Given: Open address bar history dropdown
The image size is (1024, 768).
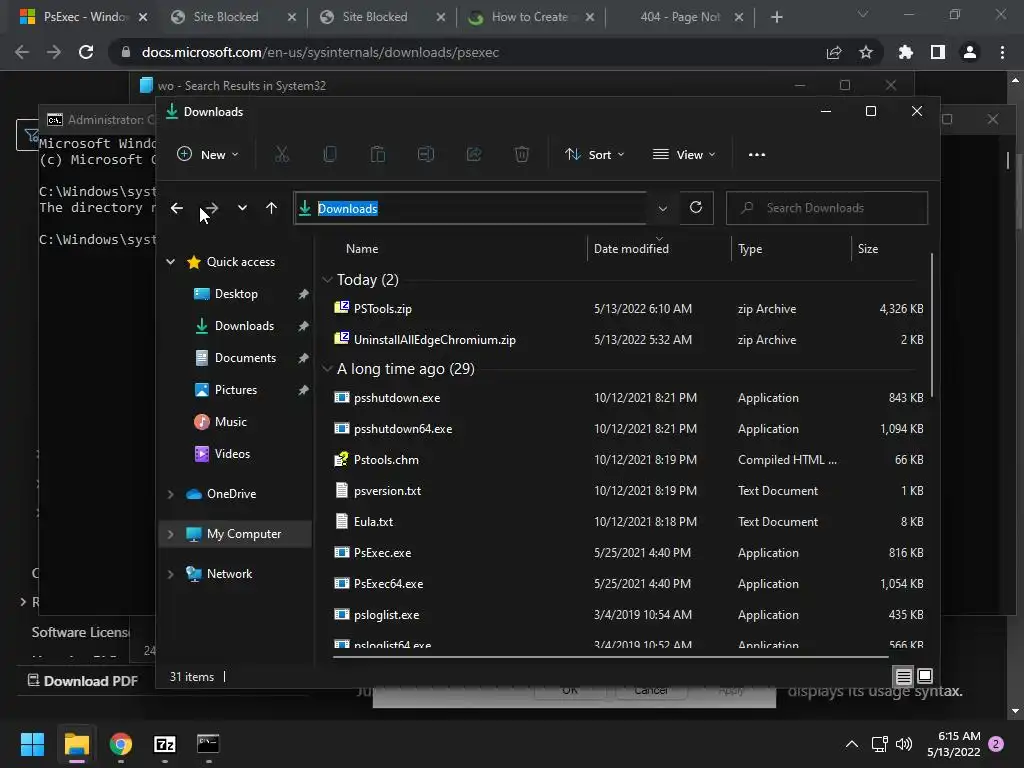Looking at the screenshot, I should (x=663, y=208).
